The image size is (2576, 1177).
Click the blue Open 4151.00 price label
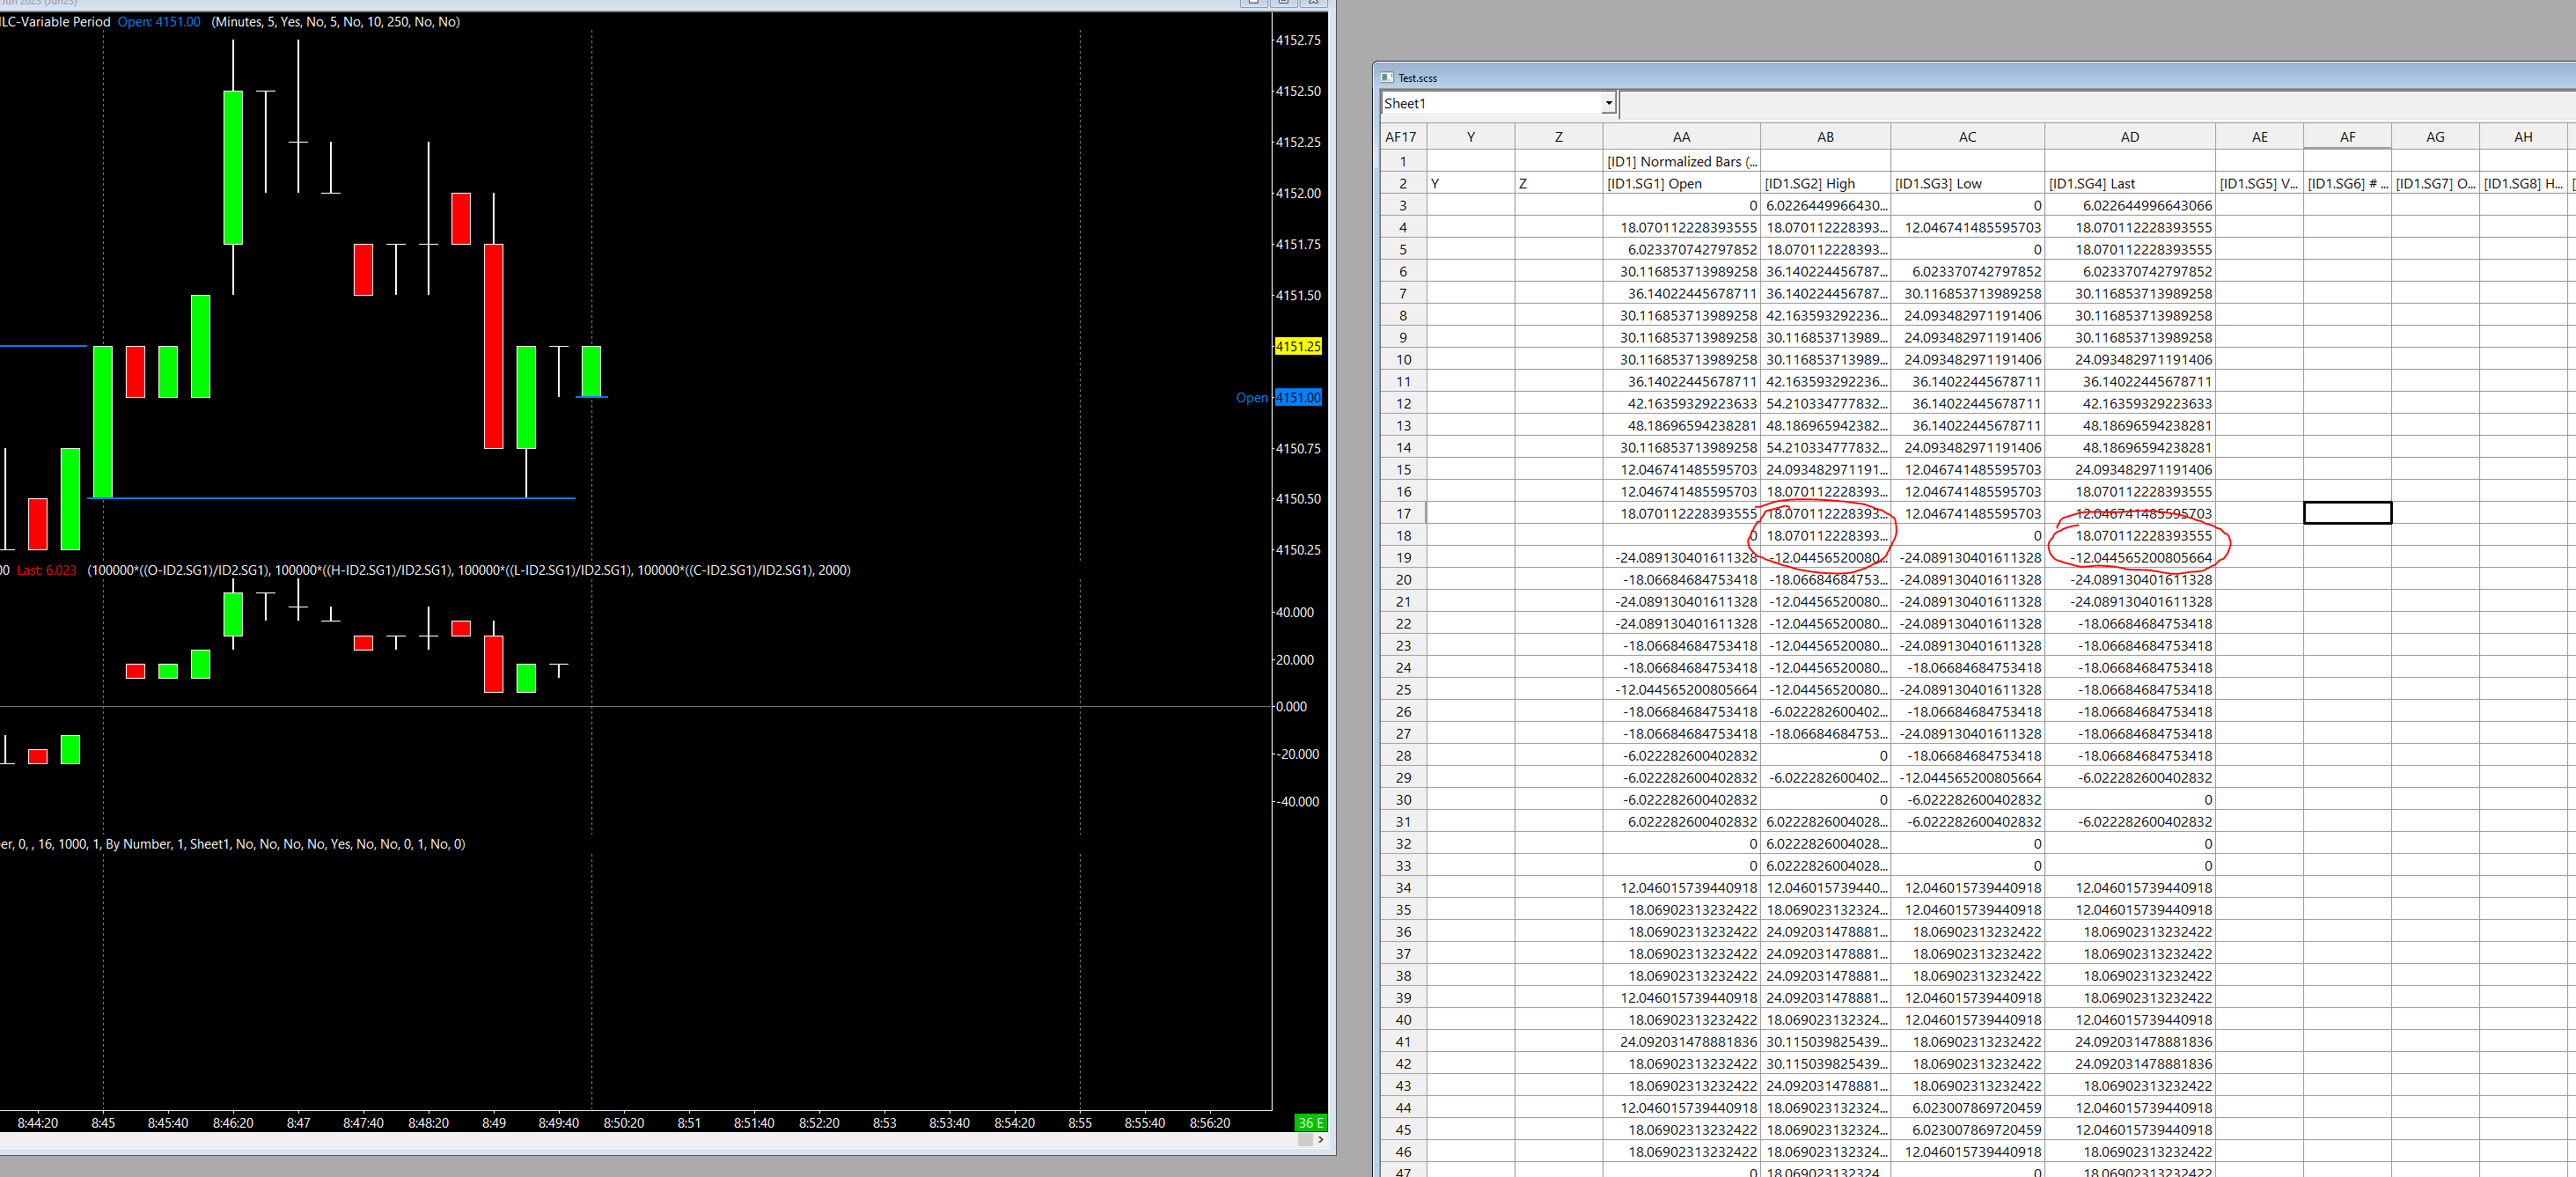tap(1298, 398)
